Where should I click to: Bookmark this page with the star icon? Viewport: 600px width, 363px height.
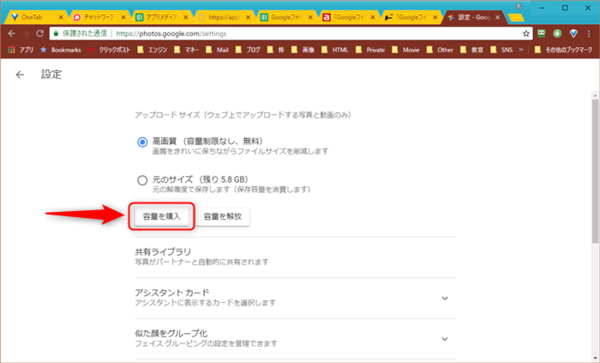(526, 34)
